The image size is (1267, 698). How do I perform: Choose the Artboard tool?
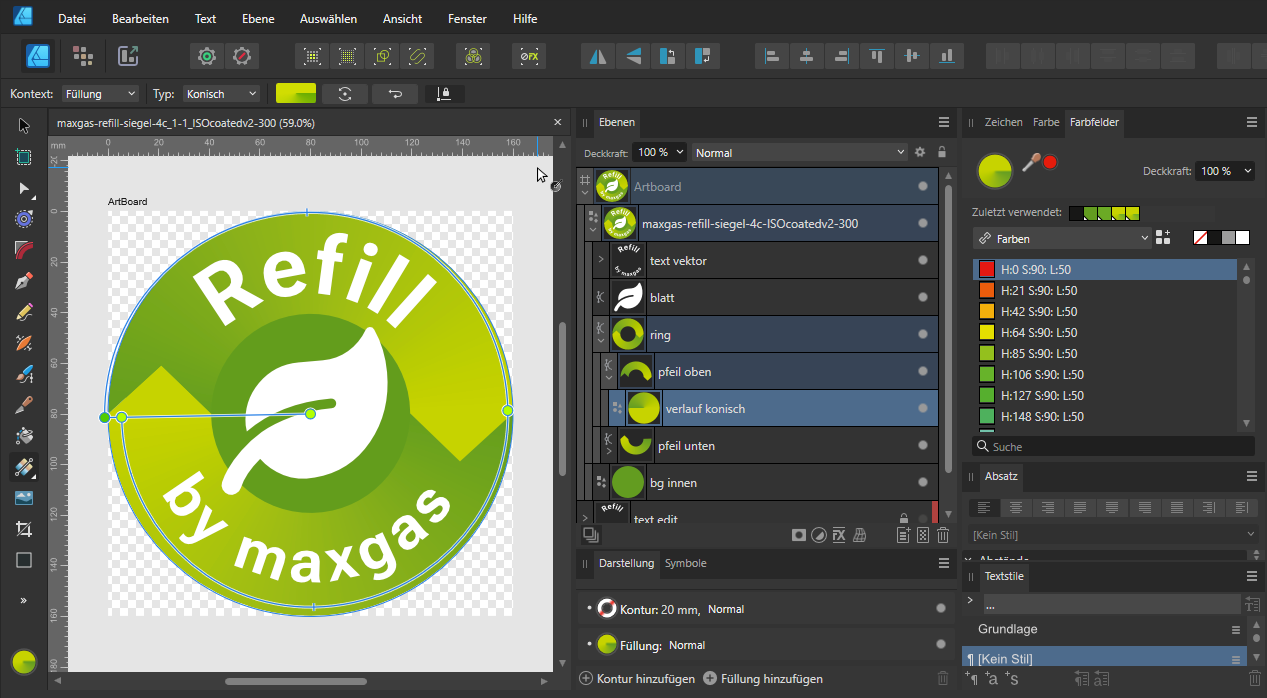point(24,157)
